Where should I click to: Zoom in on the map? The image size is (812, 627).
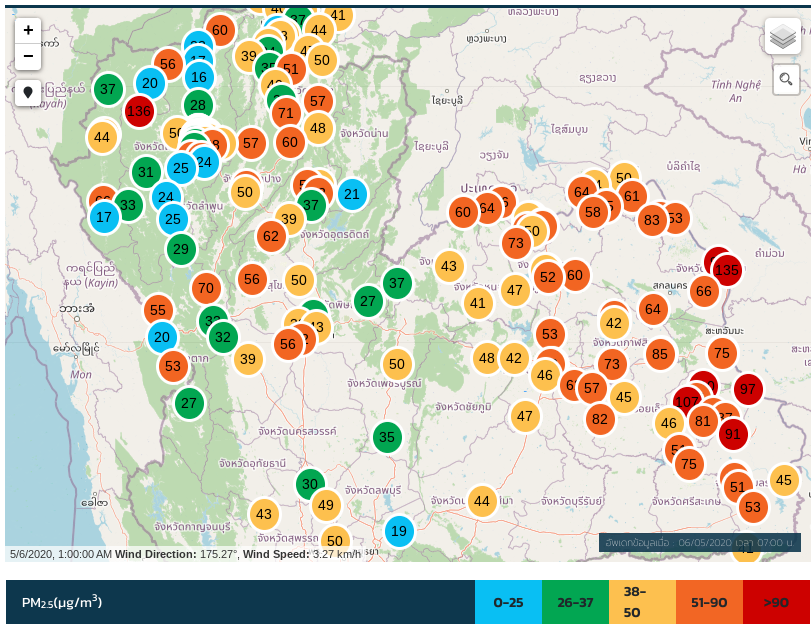pos(28,30)
